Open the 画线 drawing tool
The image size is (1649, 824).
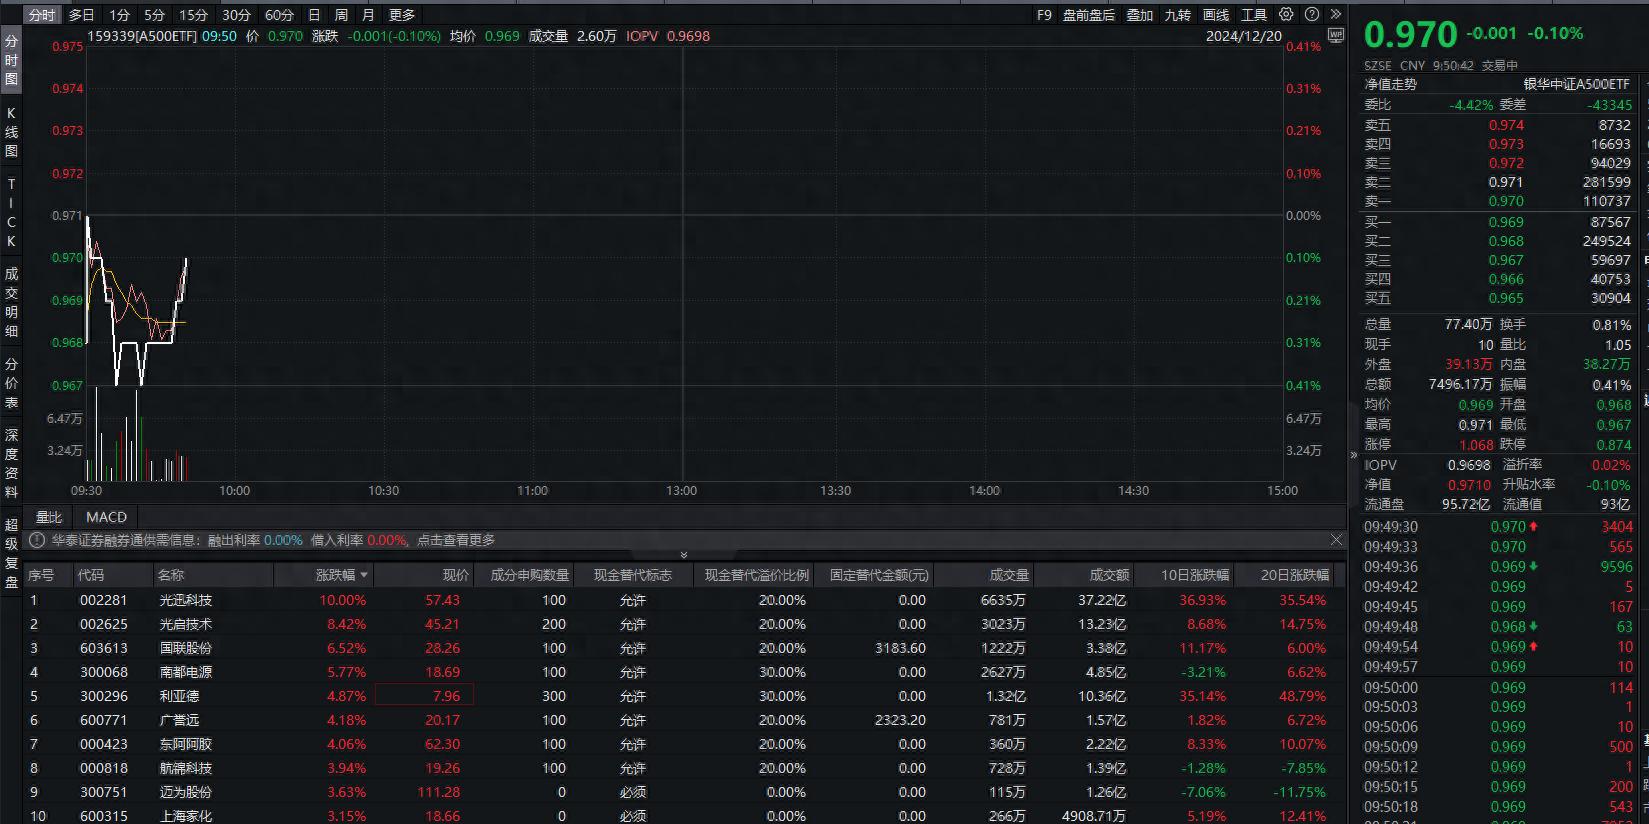coord(1216,15)
